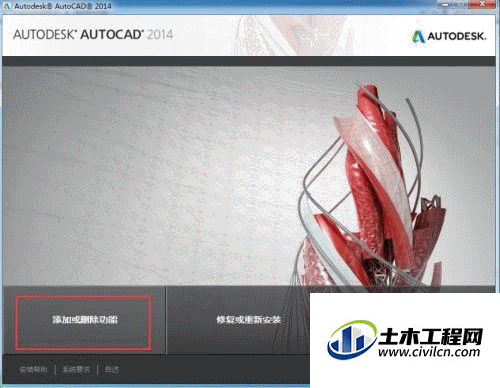Click the 添加或删除功能 button
This screenshot has width=500, height=388.
tap(84, 320)
